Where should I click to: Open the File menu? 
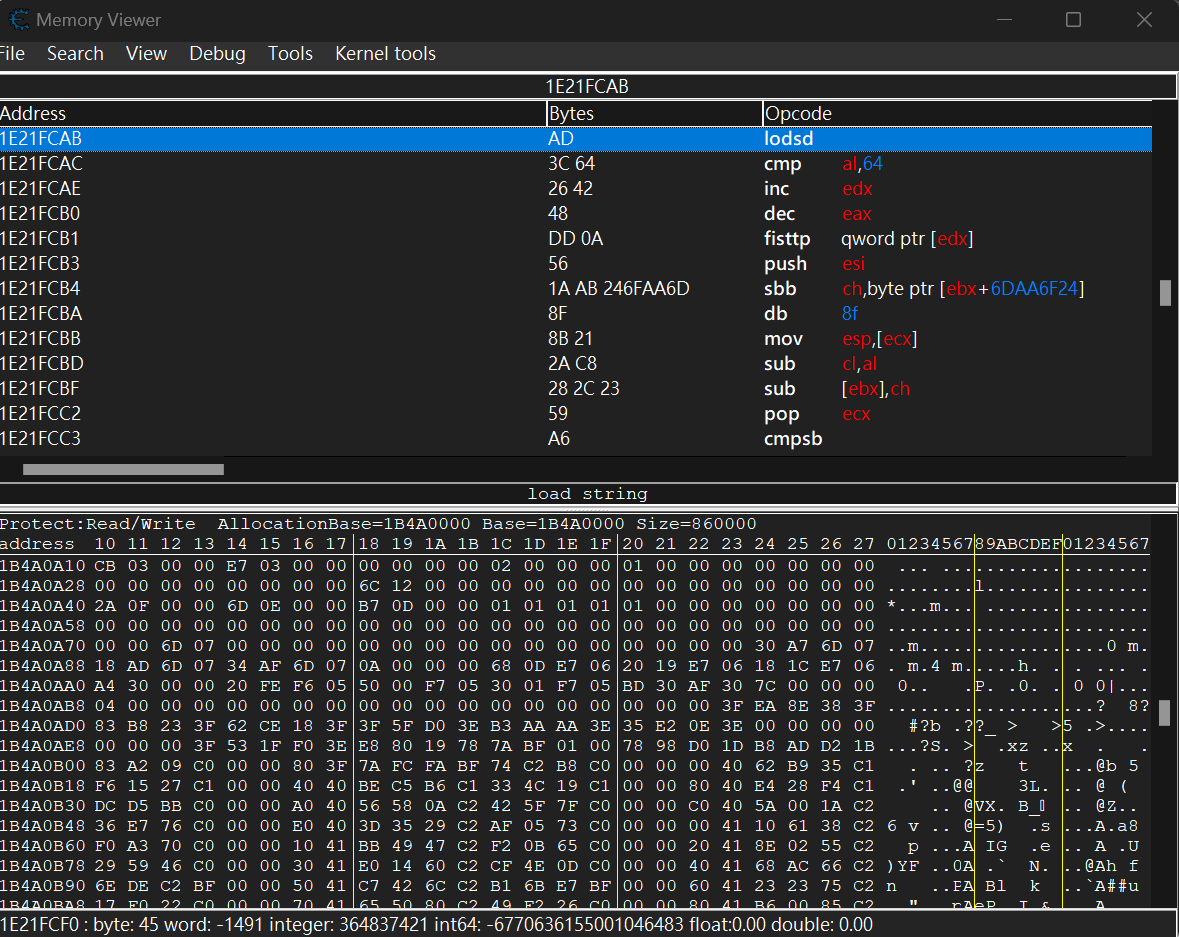click(12, 54)
